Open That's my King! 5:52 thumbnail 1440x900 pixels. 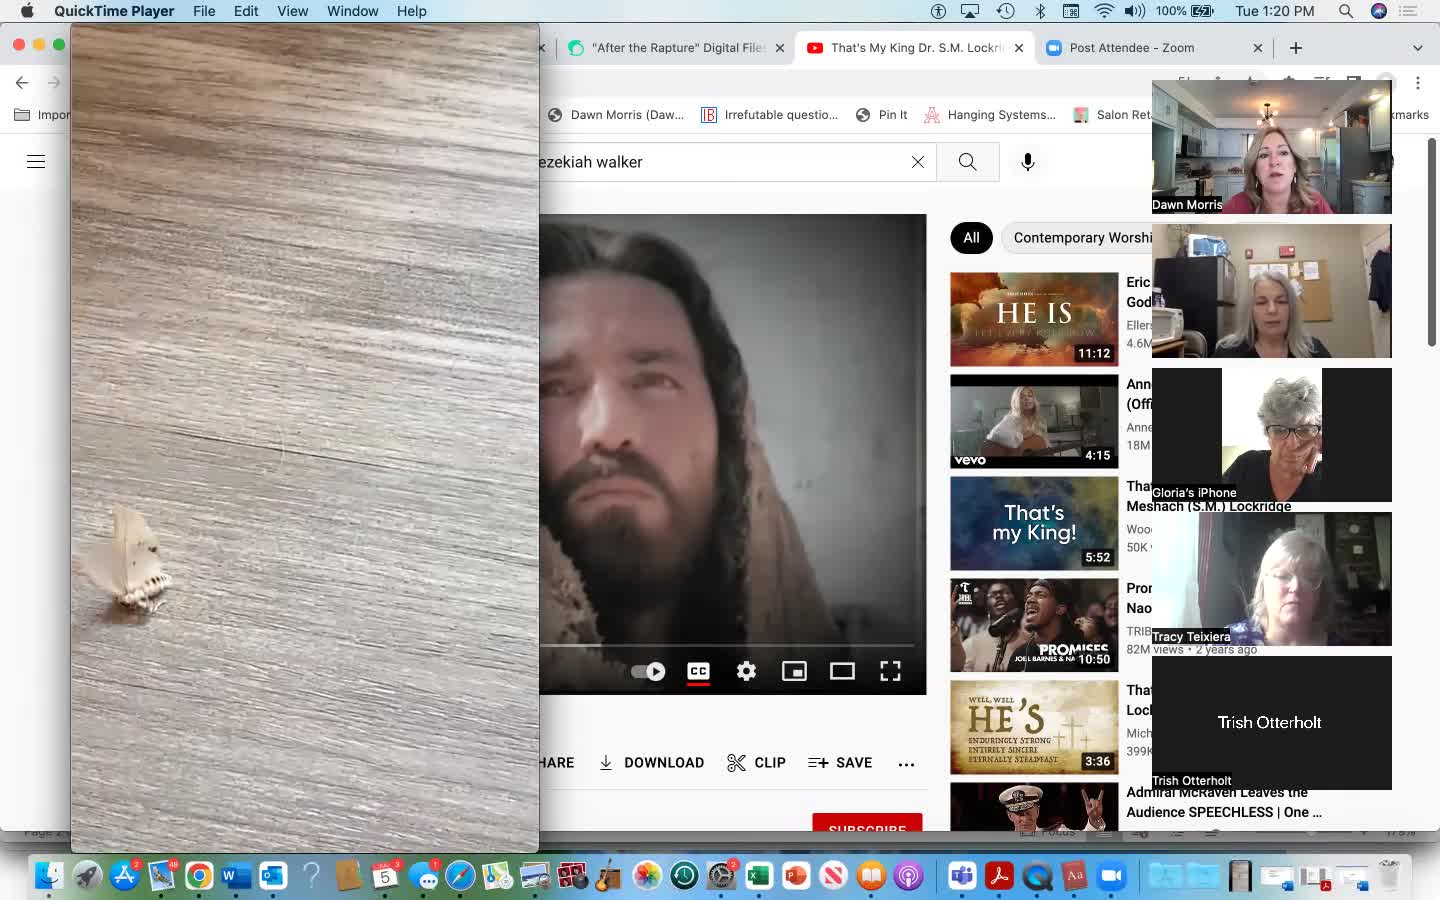pyautogui.click(x=1034, y=523)
